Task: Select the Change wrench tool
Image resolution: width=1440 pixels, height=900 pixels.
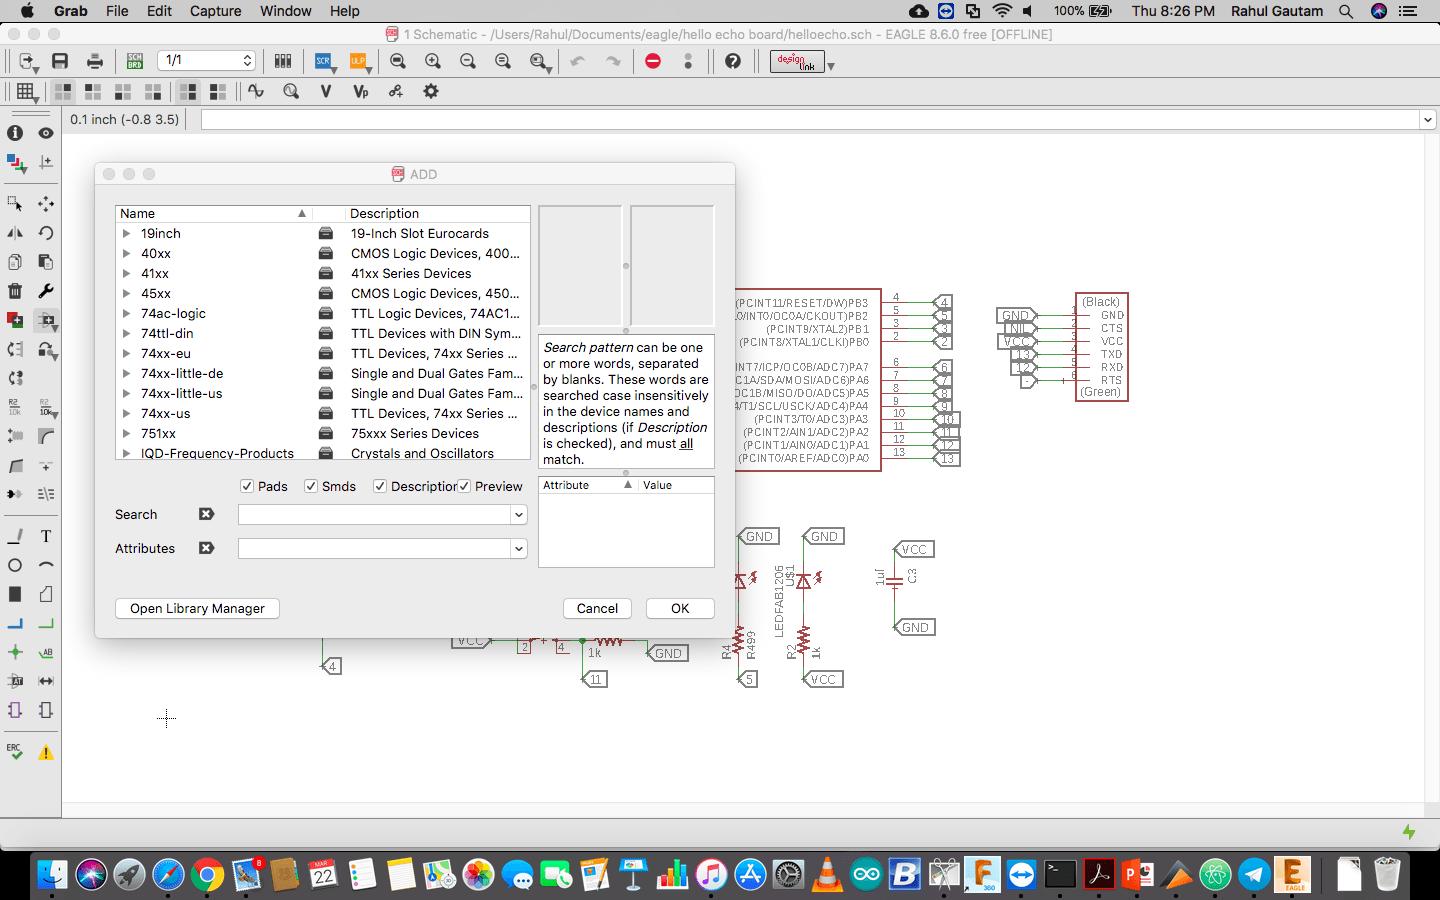Action: point(46,291)
